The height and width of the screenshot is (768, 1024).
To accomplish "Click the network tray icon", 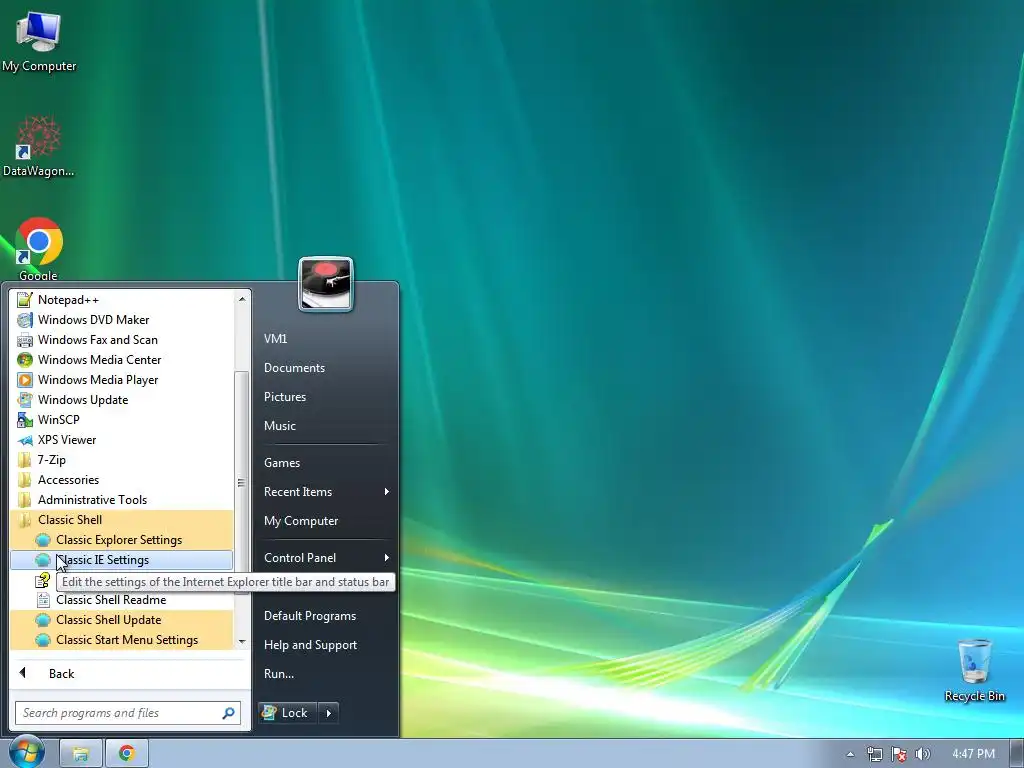I will tap(874, 754).
